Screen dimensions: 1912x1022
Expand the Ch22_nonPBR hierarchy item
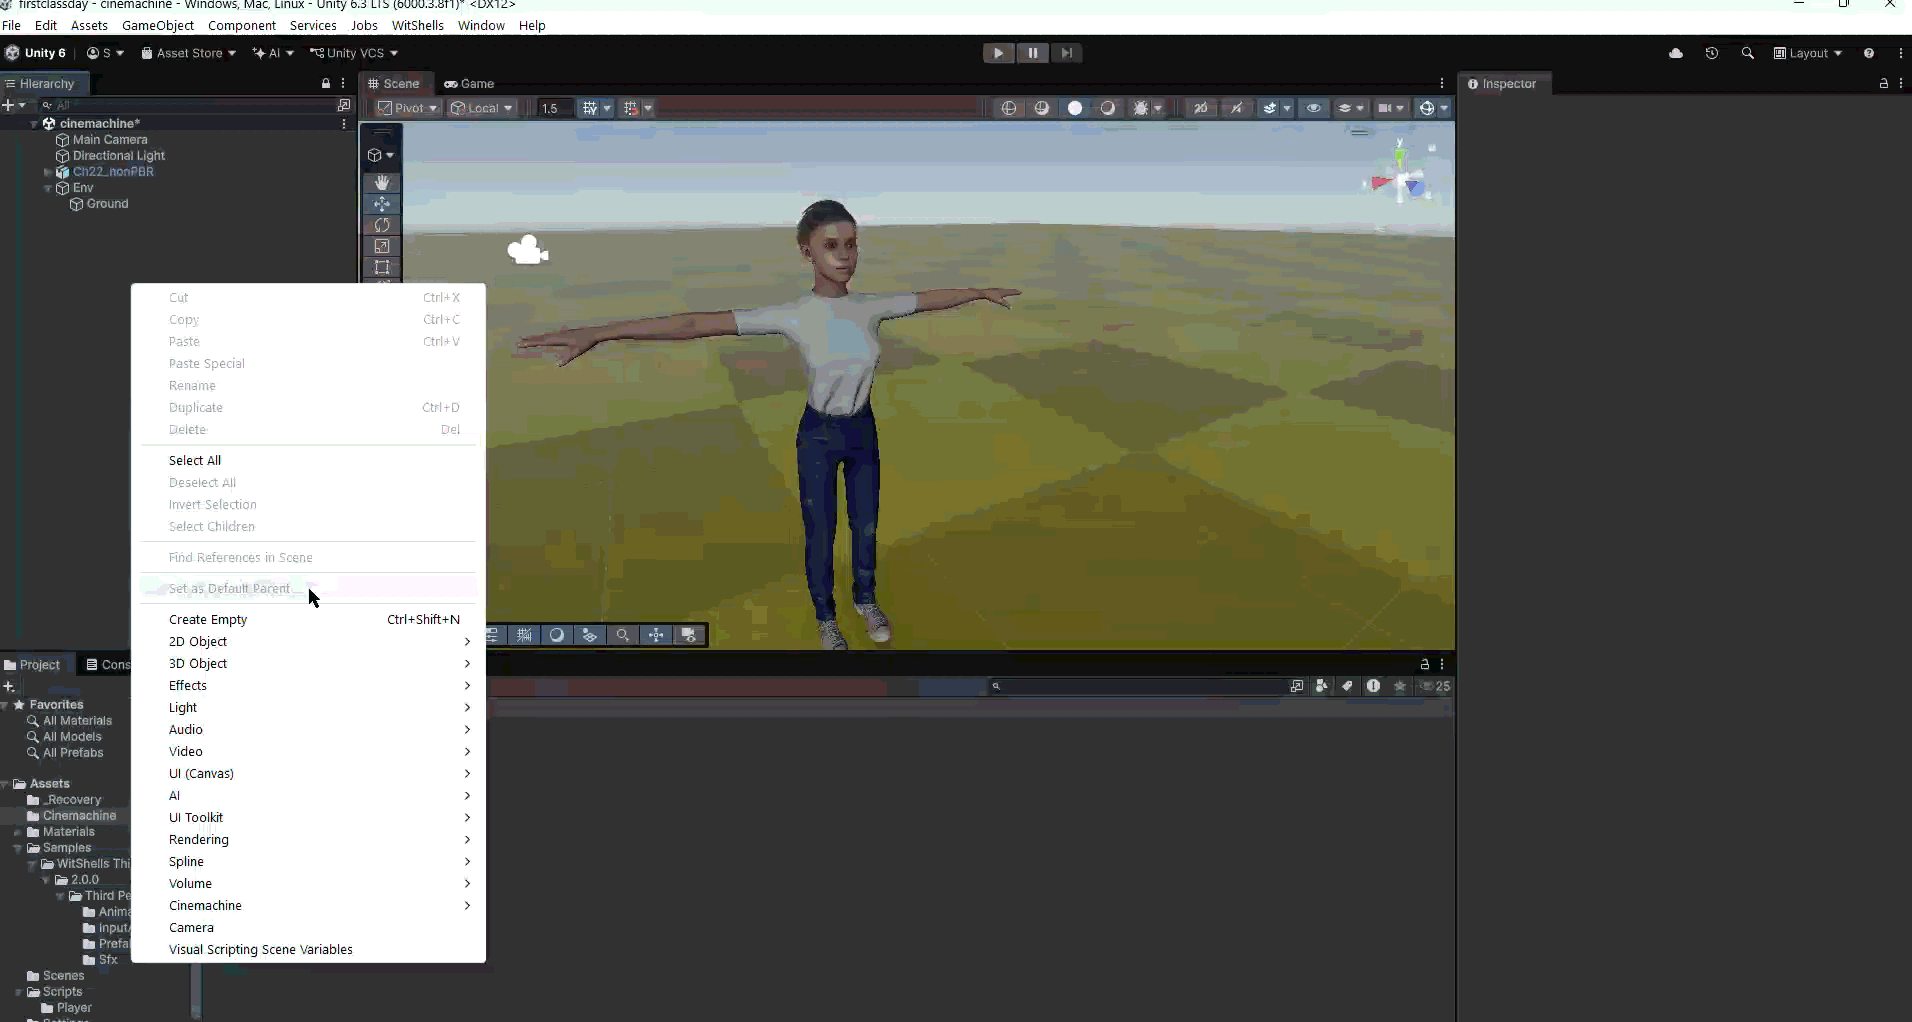click(x=48, y=172)
